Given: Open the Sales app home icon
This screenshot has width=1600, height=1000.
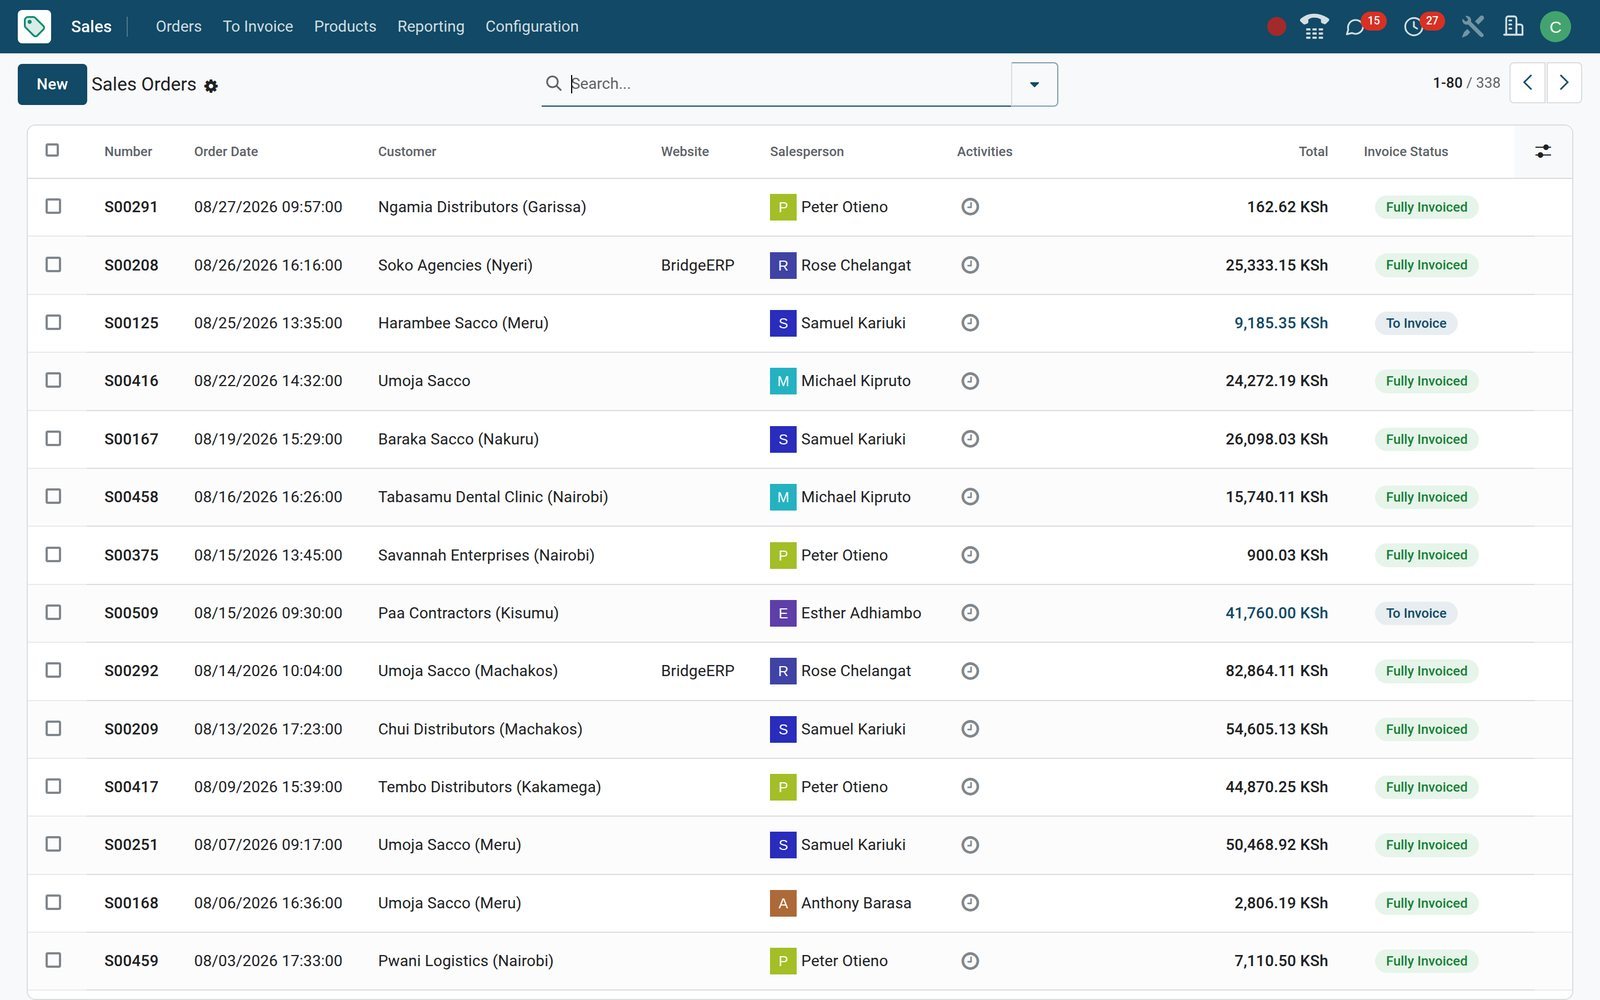Looking at the screenshot, I should 34,26.
